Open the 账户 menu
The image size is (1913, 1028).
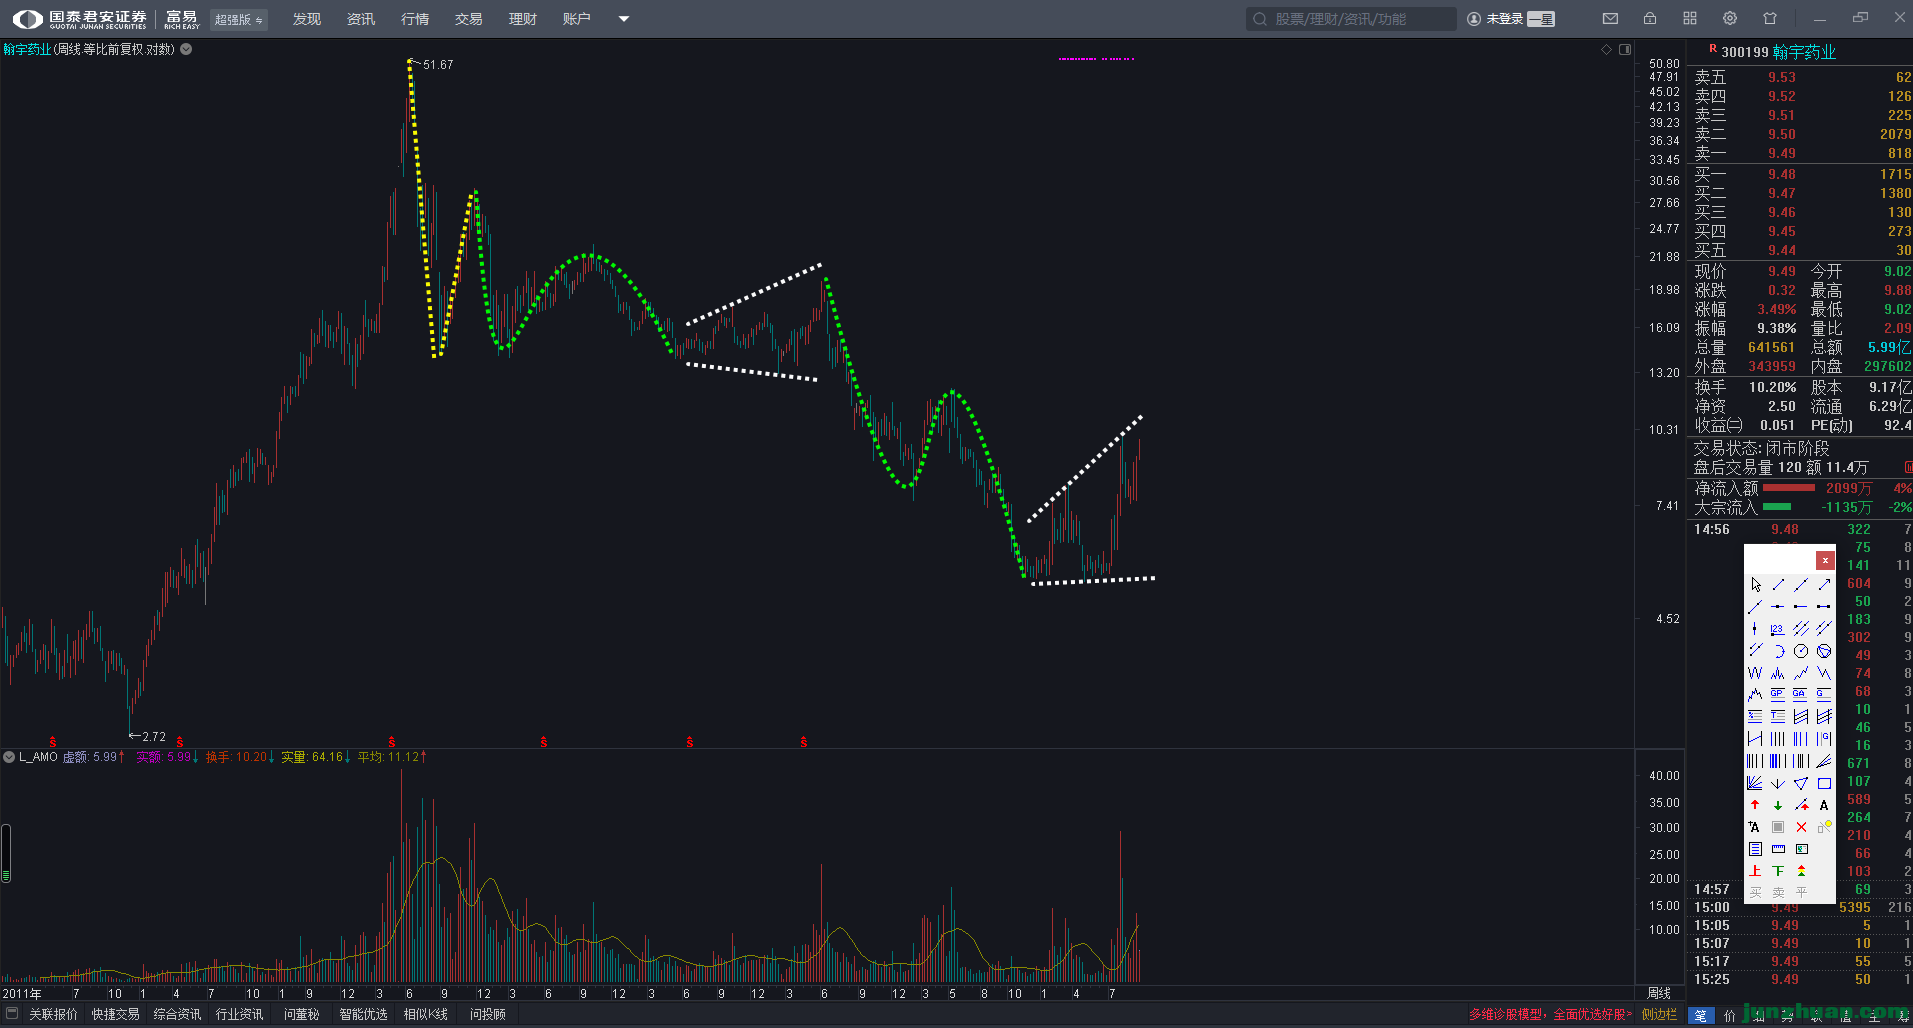tap(576, 19)
